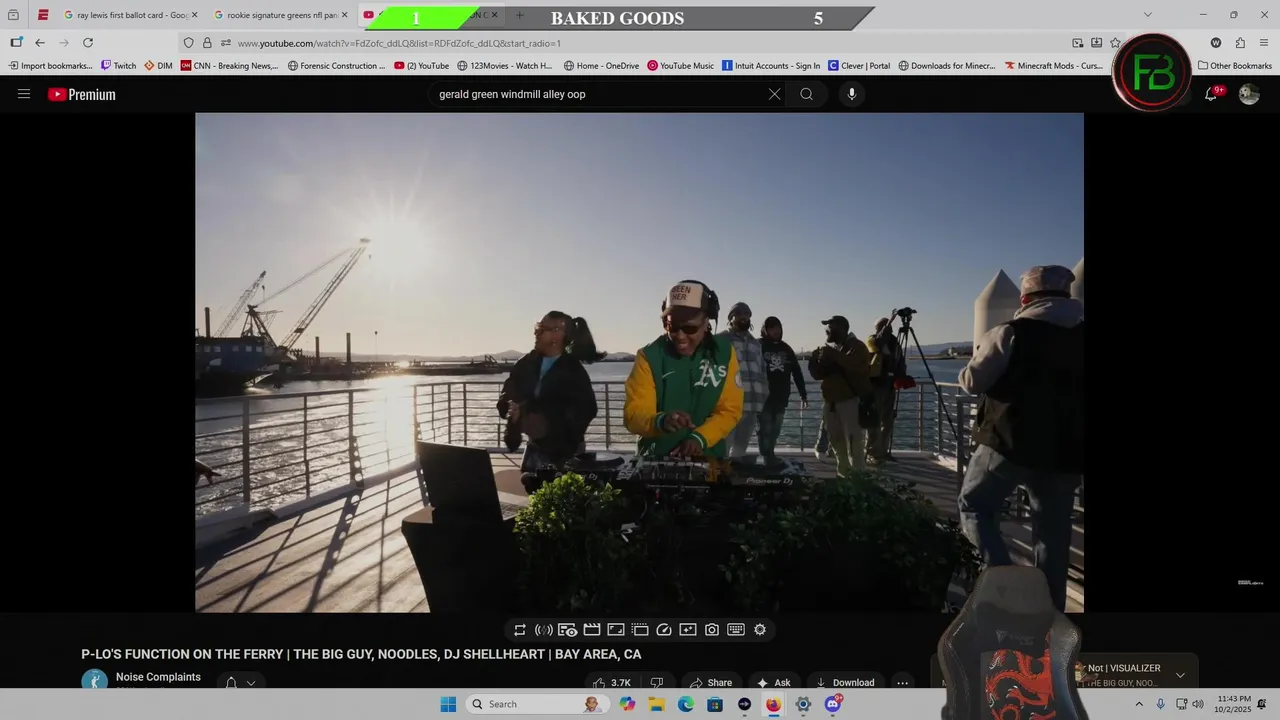Open the Firefox extensions puzzle icon

(1240, 43)
